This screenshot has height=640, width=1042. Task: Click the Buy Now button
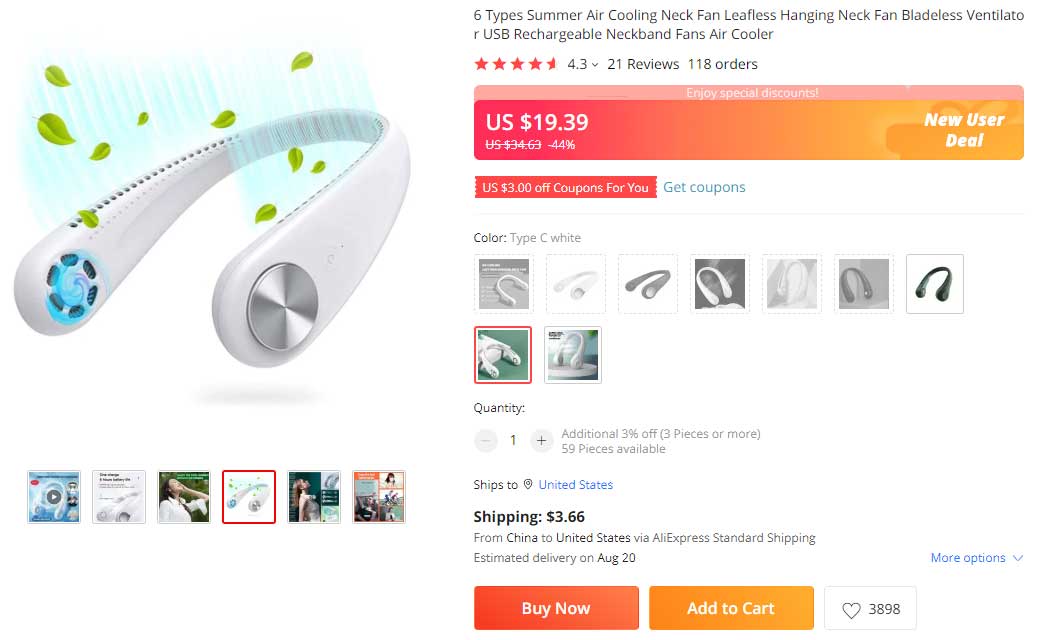click(556, 608)
